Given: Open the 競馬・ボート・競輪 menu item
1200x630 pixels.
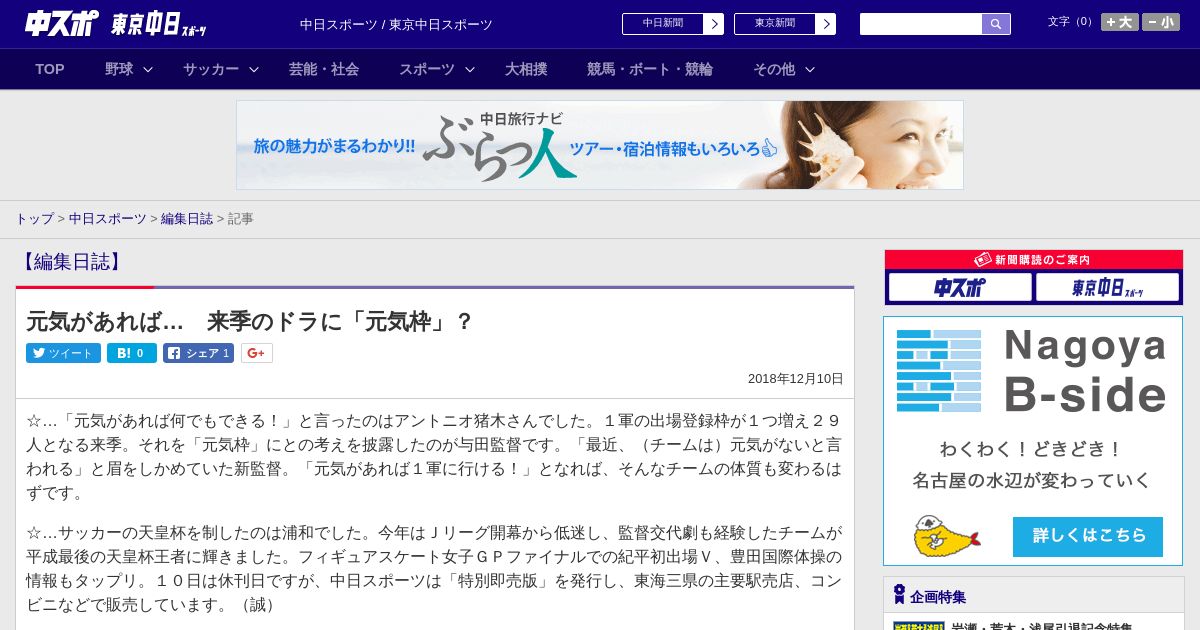Looking at the screenshot, I should tap(650, 69).
